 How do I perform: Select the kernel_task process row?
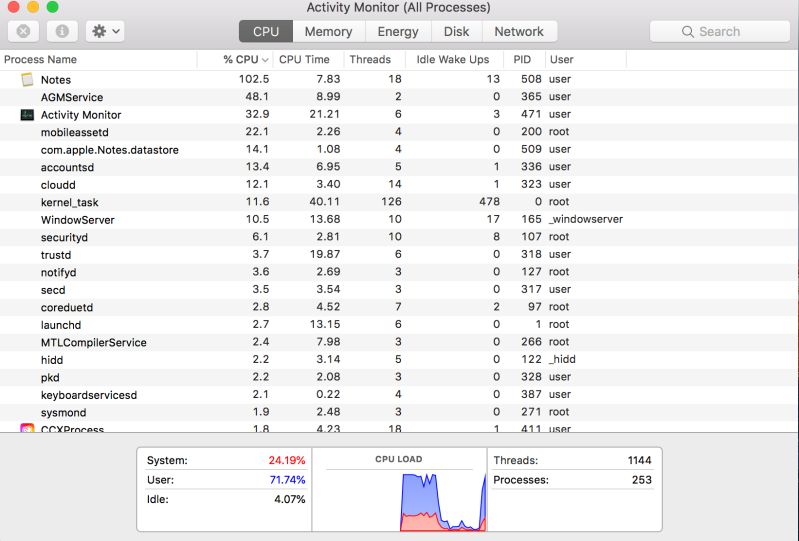click(x=399, y=202)
